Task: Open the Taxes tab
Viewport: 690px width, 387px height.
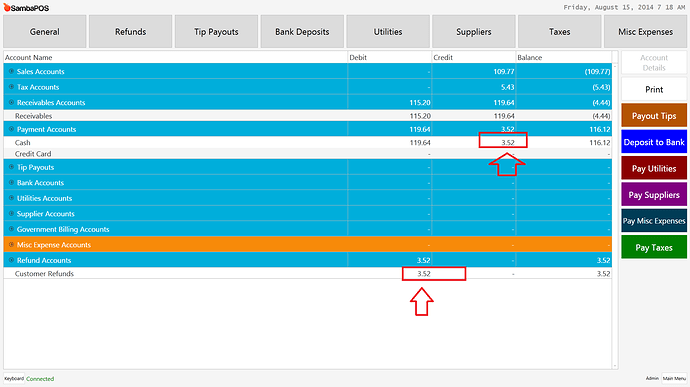Action: point(559,32)
